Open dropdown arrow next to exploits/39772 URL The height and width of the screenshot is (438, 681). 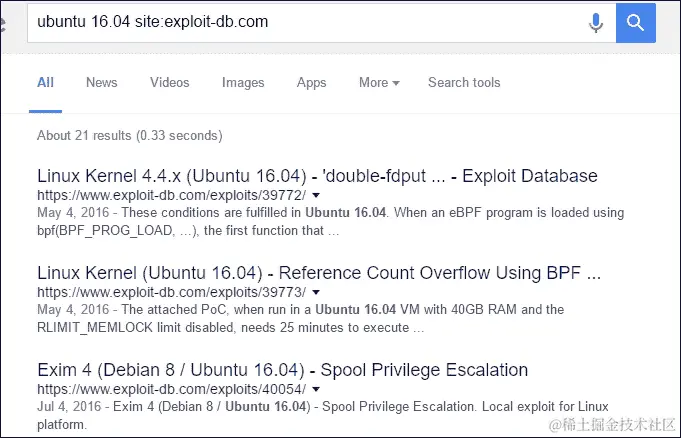tap(316, 195)
